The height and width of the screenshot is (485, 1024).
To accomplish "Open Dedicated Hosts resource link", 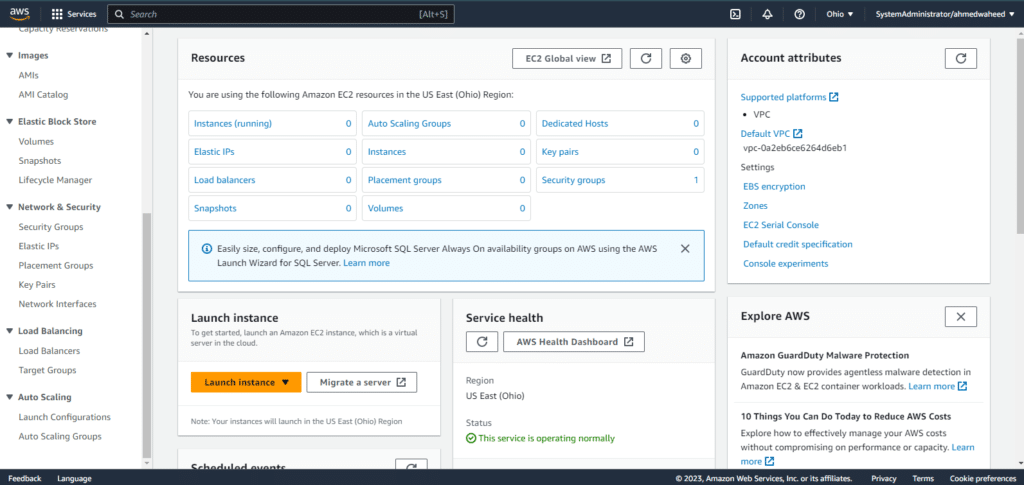I will click(x=575, y=123).
